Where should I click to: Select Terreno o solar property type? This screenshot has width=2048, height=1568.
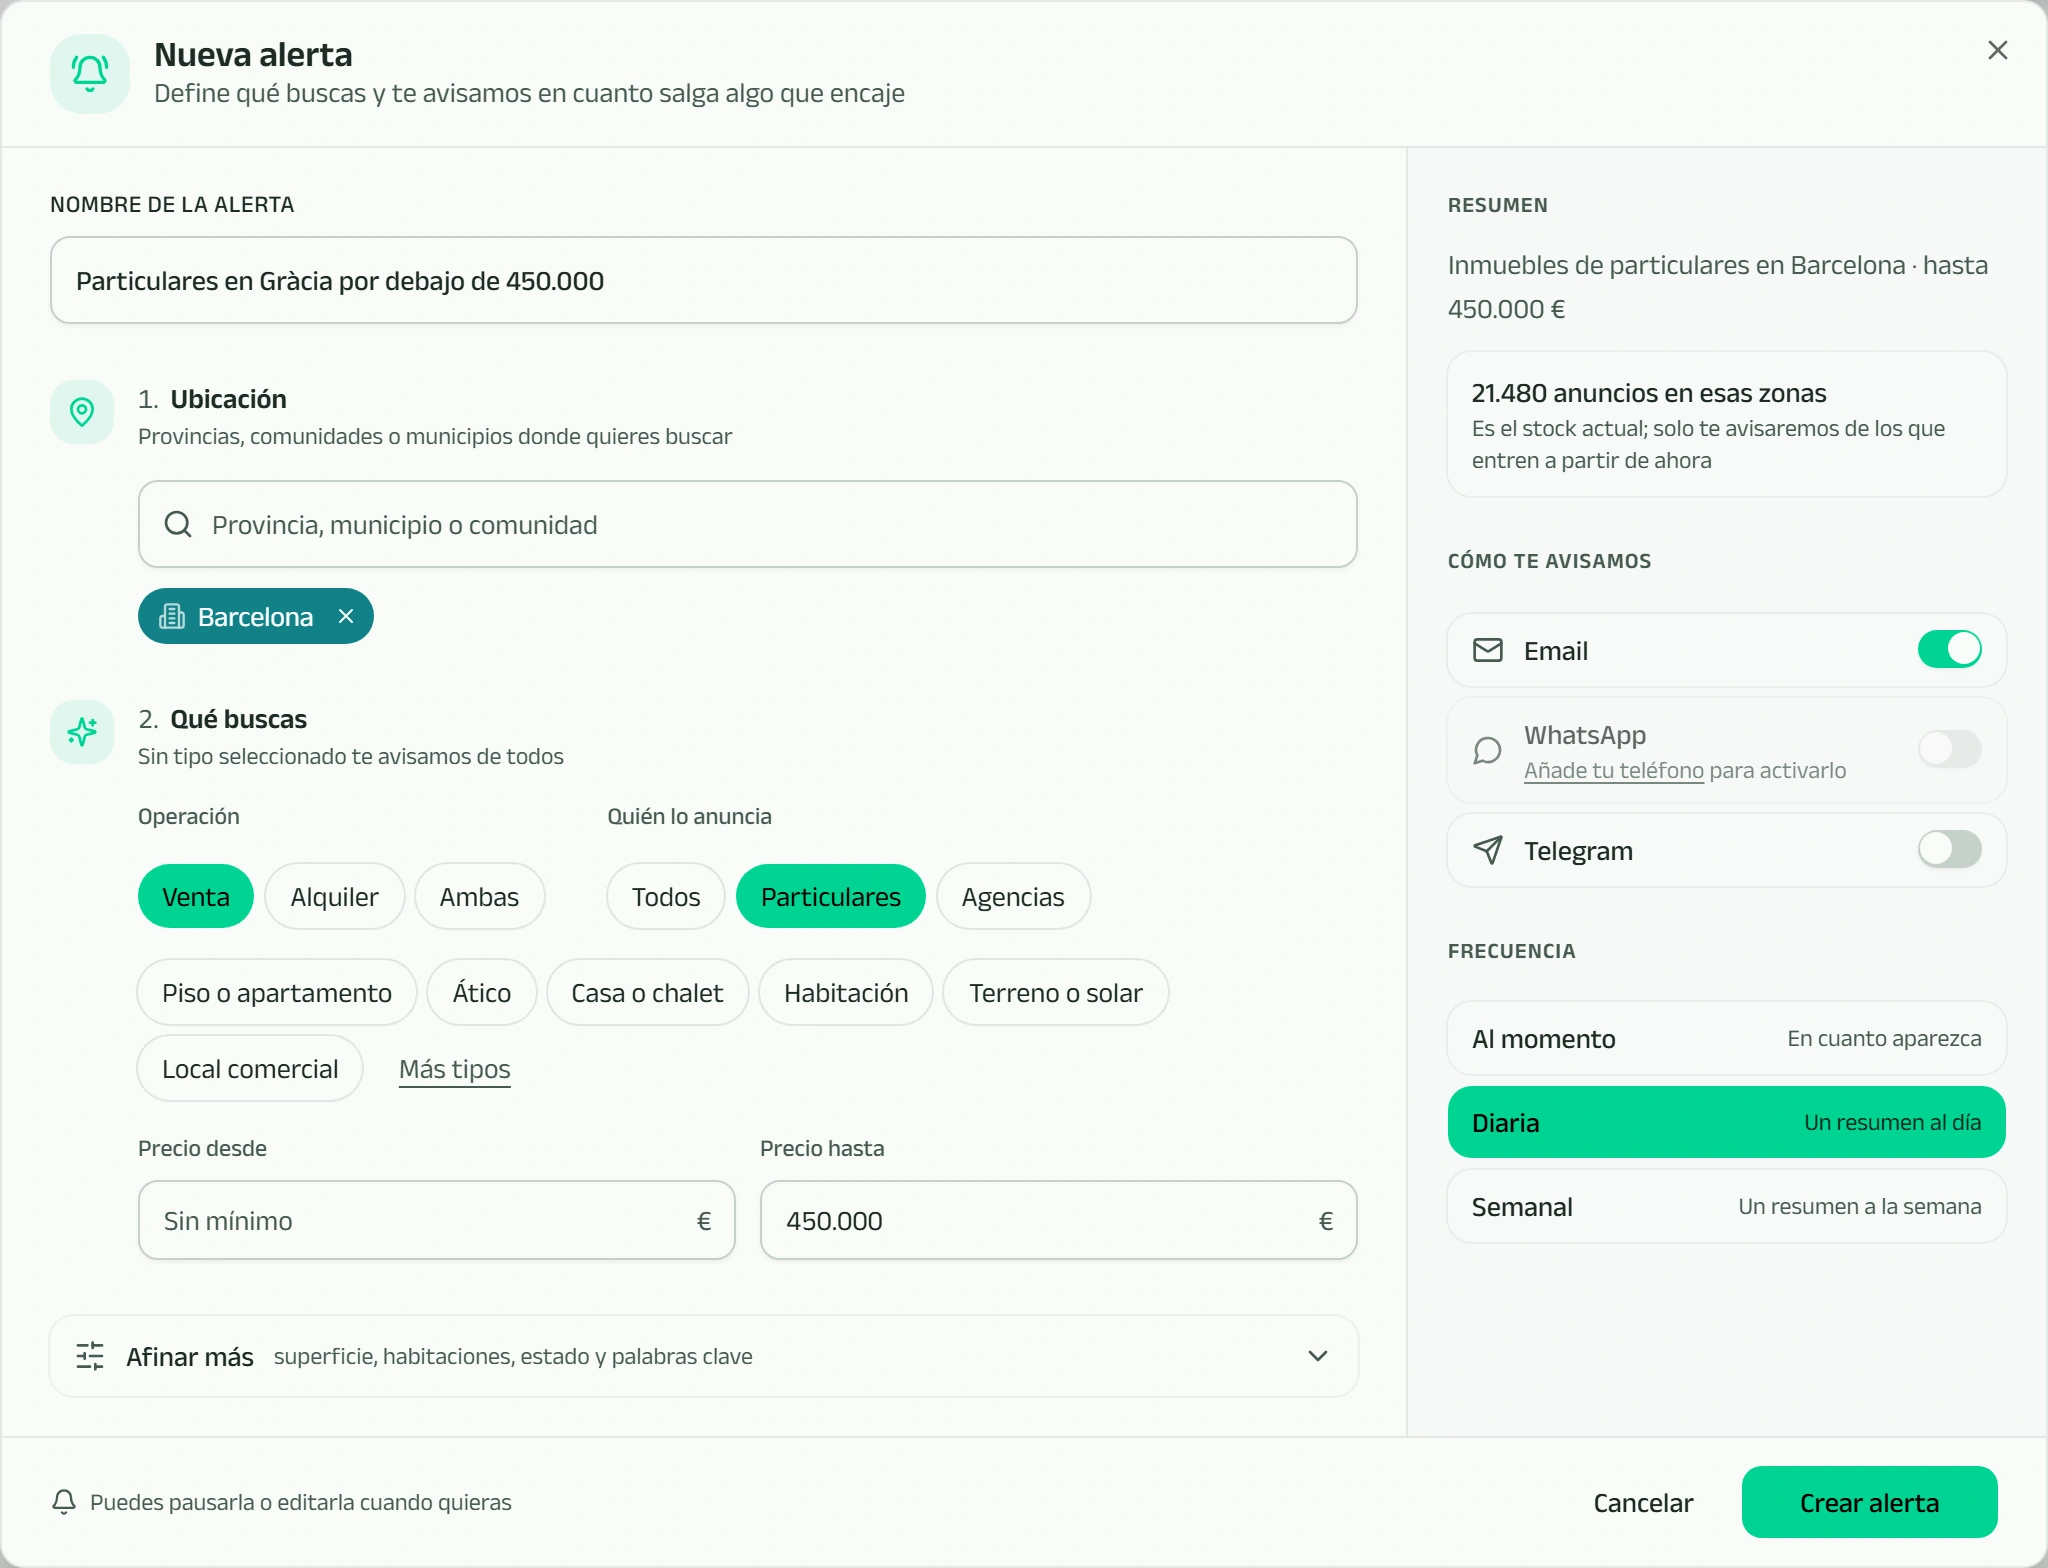tap(1056, 992)
